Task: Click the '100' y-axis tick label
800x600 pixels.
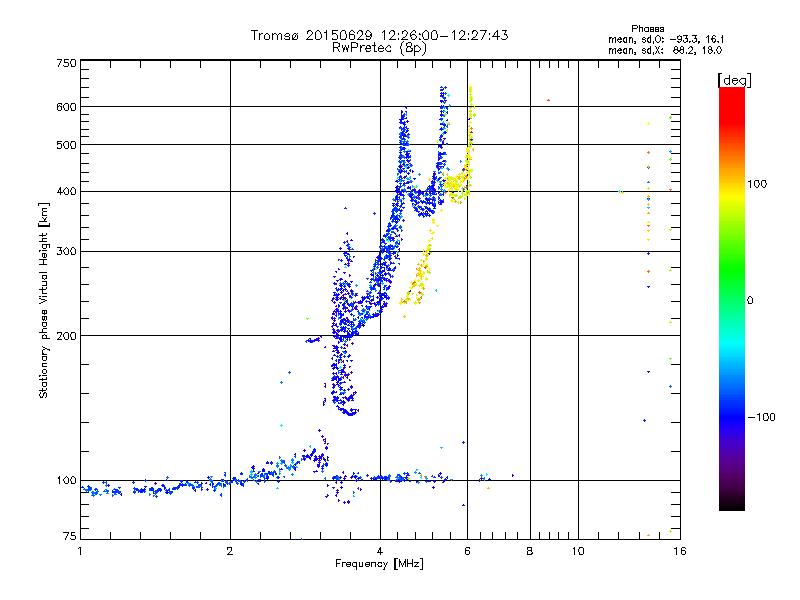Action: click(x=66, y=481)
